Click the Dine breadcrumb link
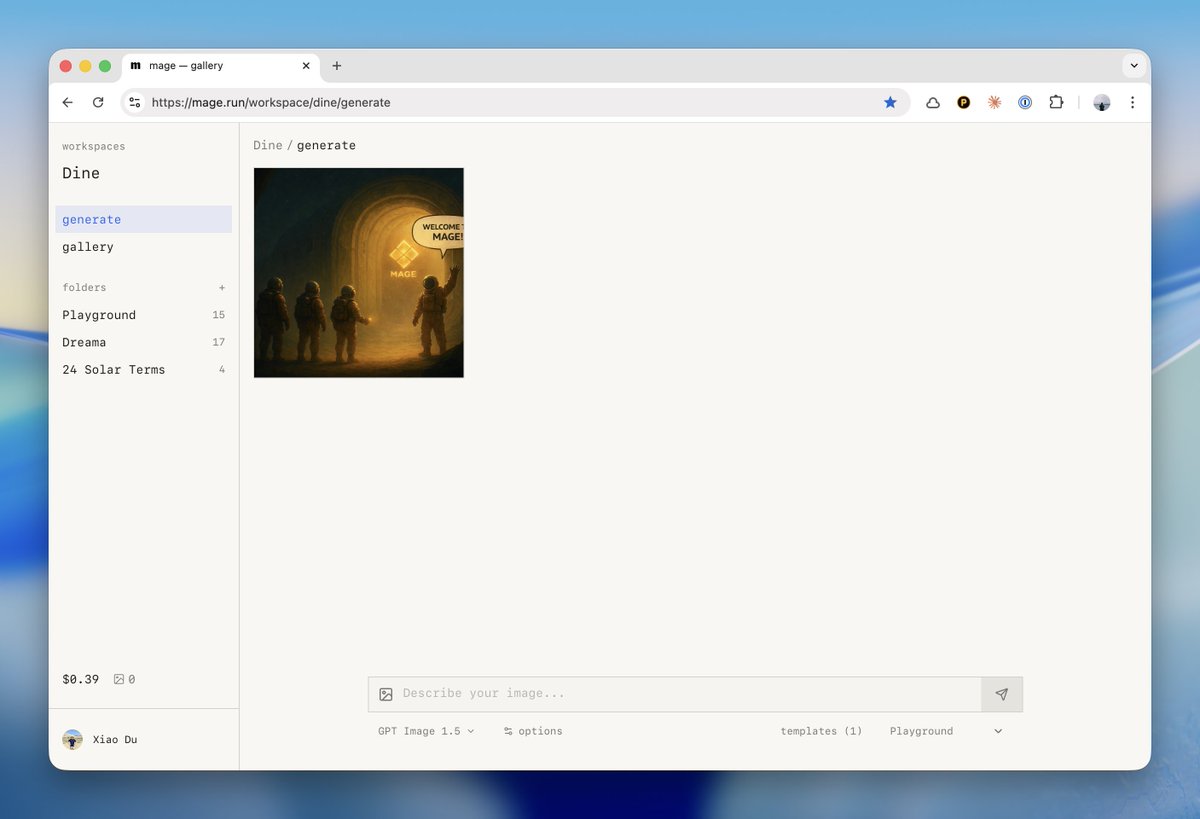This screenshot has width=1200, height=819. [268, 145]
